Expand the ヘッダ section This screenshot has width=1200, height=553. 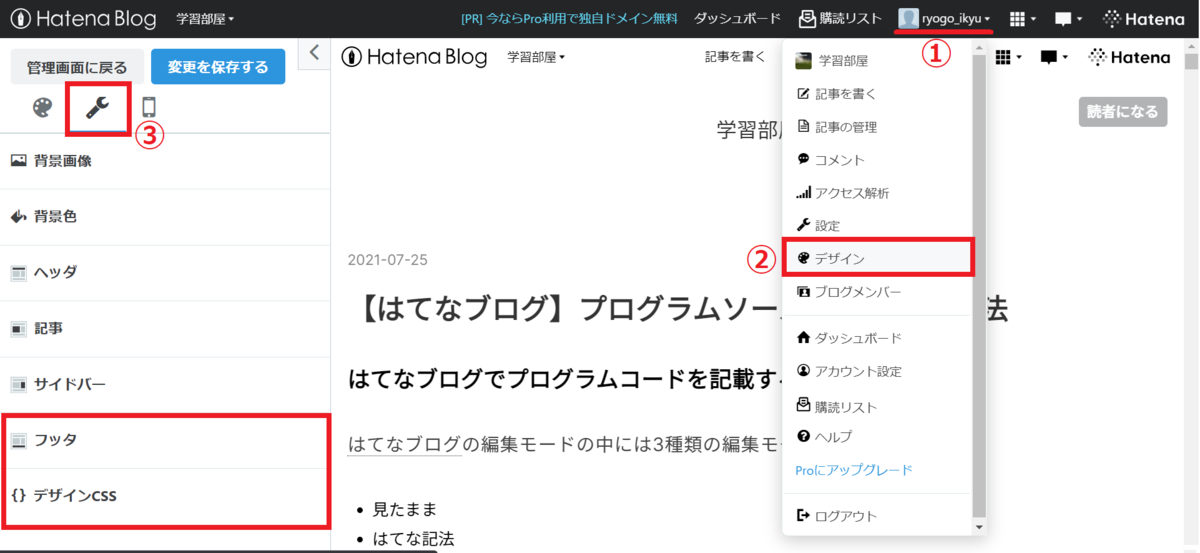point(165,272)
